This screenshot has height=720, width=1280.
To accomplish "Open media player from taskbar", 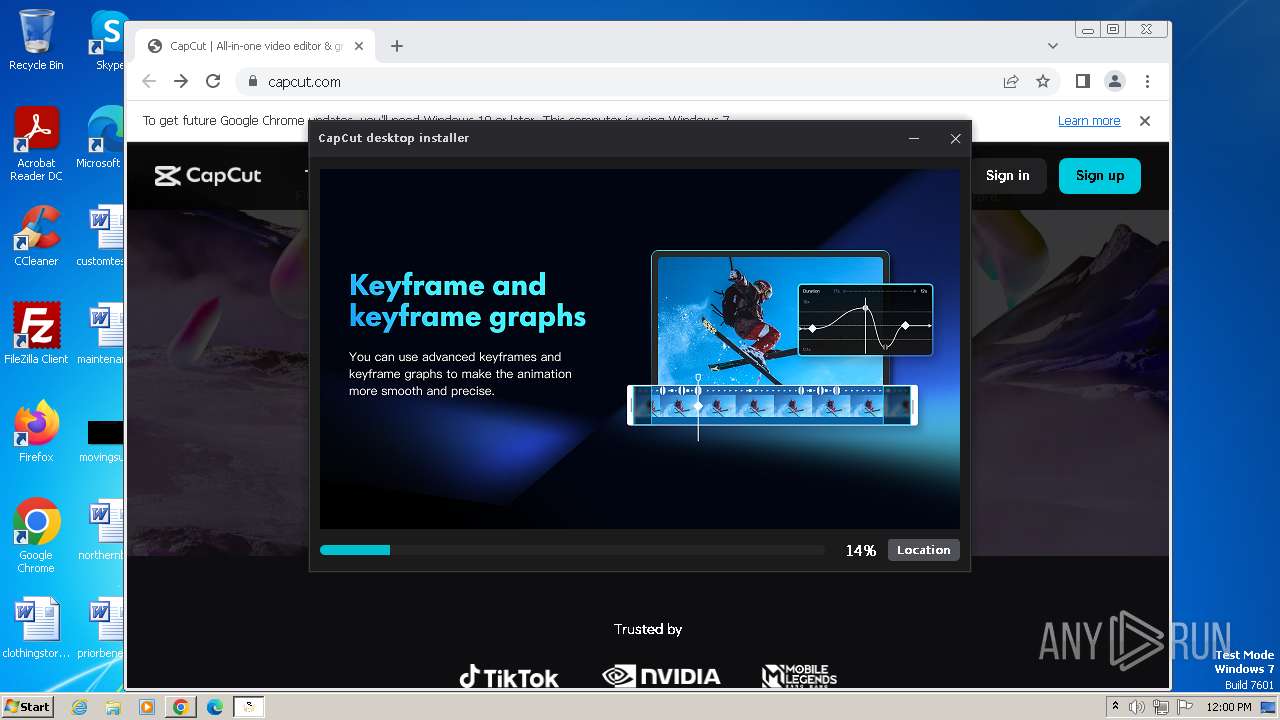I will click(146, 707).
